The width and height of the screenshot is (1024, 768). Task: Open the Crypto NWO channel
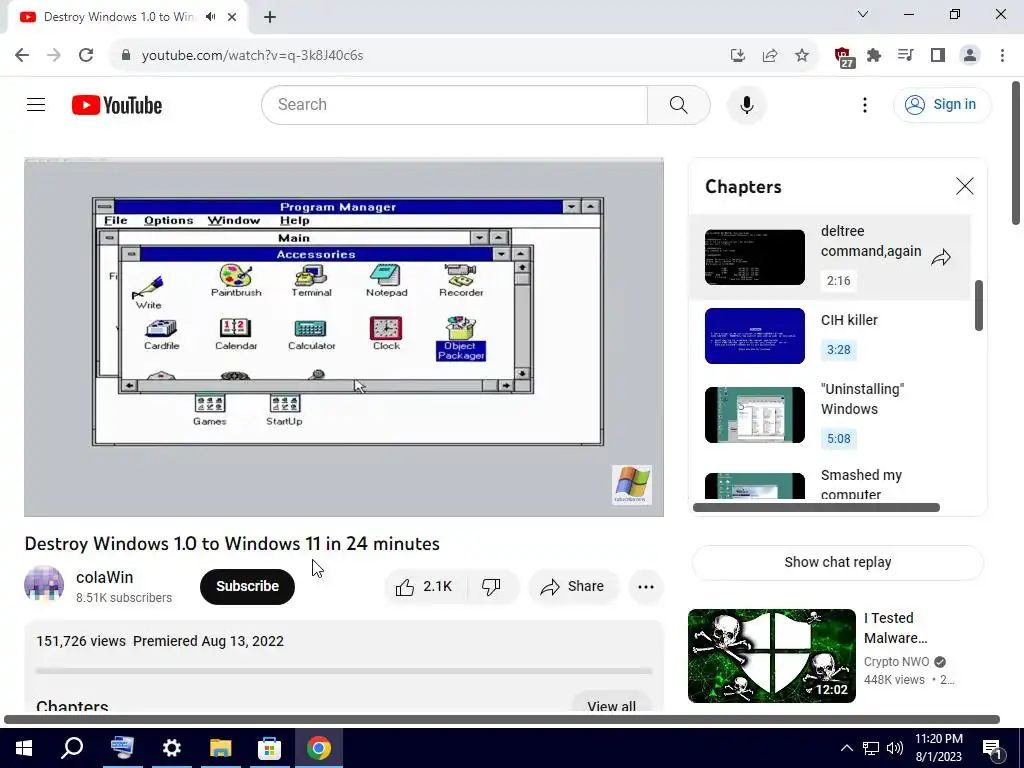tap(896, 662)
